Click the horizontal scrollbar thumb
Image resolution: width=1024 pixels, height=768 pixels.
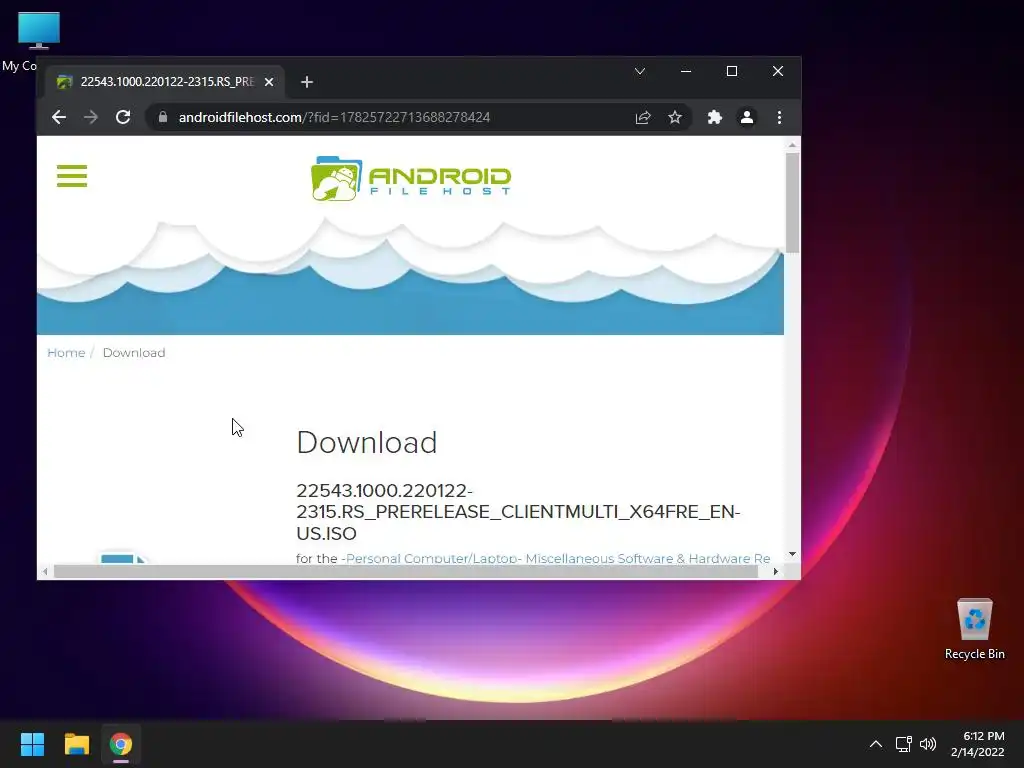(x=406, y=571)
